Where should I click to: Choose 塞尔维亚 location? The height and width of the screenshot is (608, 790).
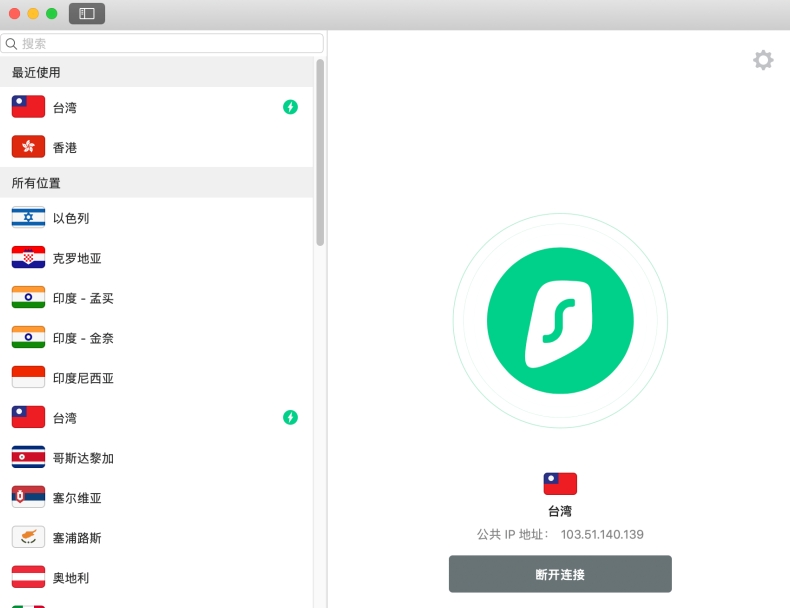156,498
